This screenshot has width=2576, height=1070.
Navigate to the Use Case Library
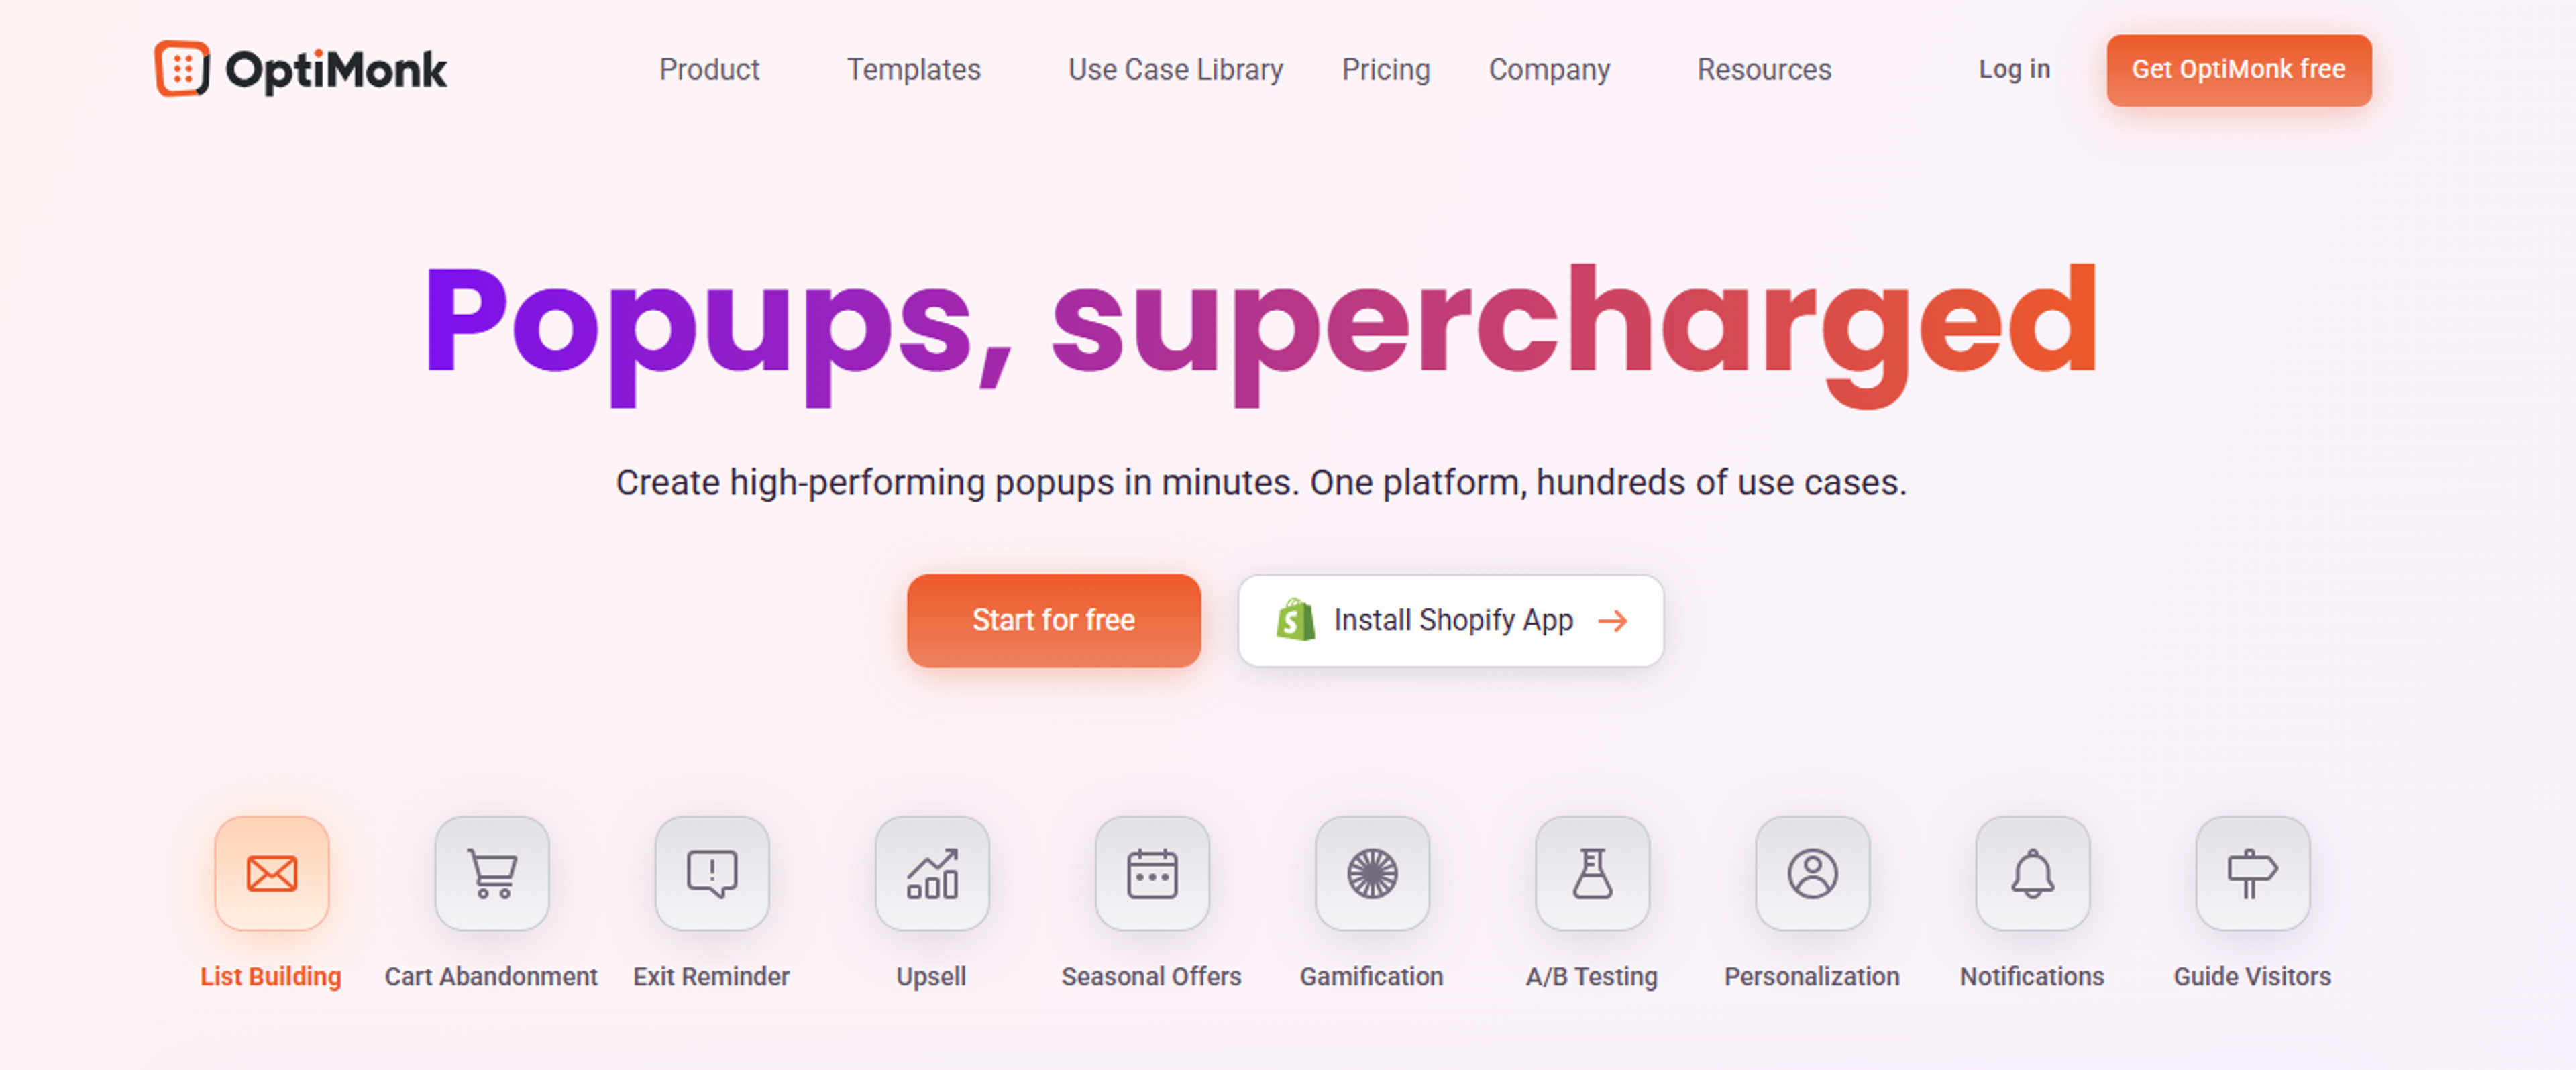[x=1176, y=70]
